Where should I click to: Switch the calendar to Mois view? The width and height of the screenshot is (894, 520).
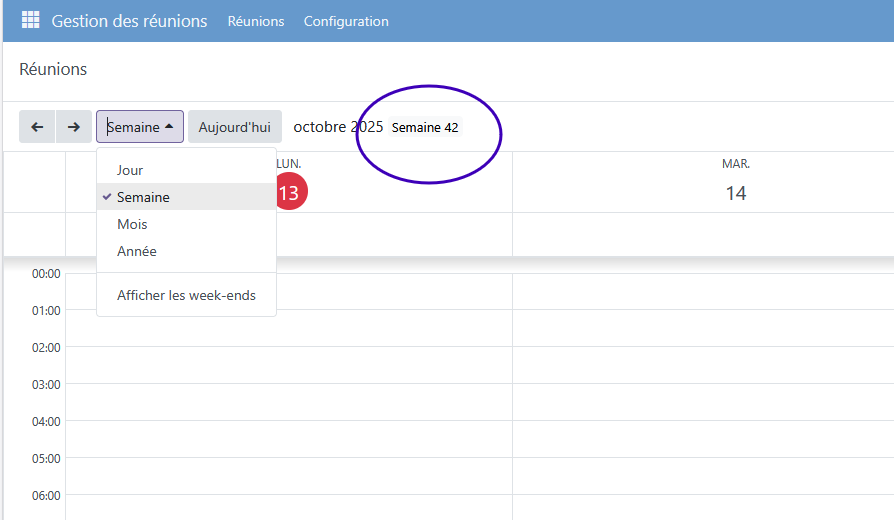(x=132, y=224)
